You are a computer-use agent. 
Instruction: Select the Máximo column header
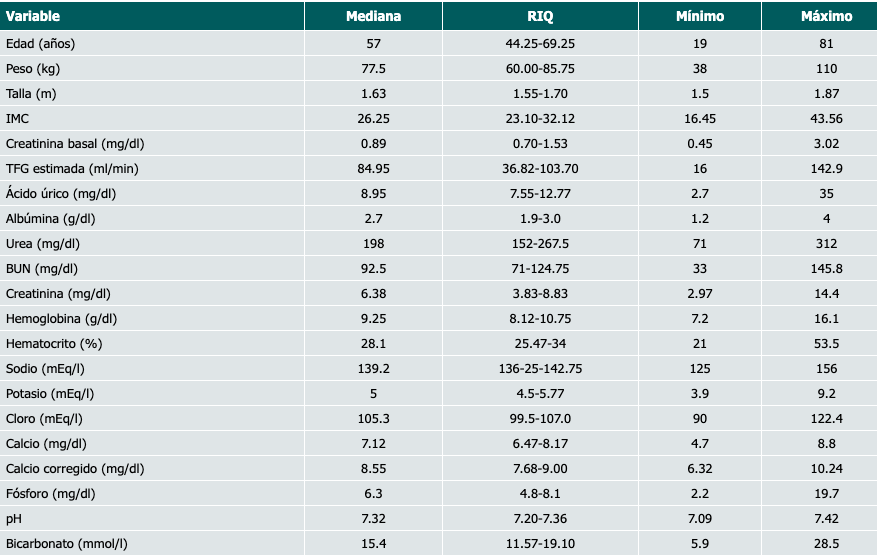point(826,17)
